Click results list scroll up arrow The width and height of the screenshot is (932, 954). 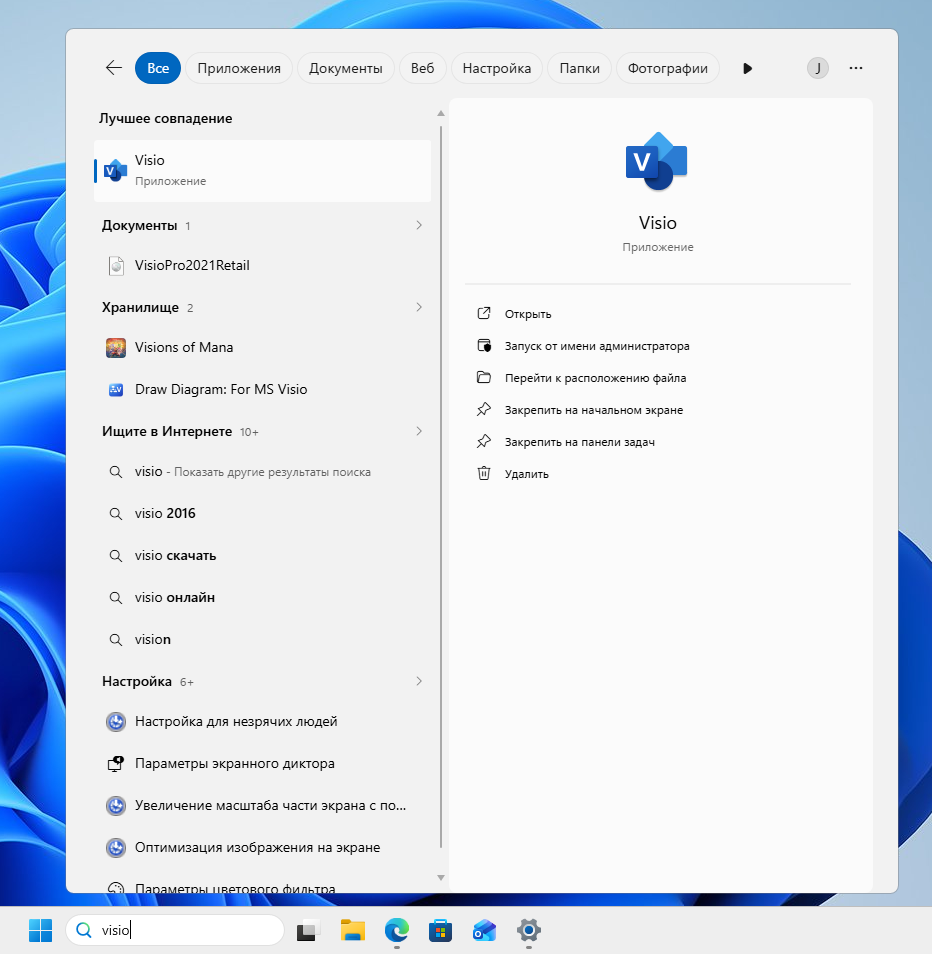[x=441, y=114]
